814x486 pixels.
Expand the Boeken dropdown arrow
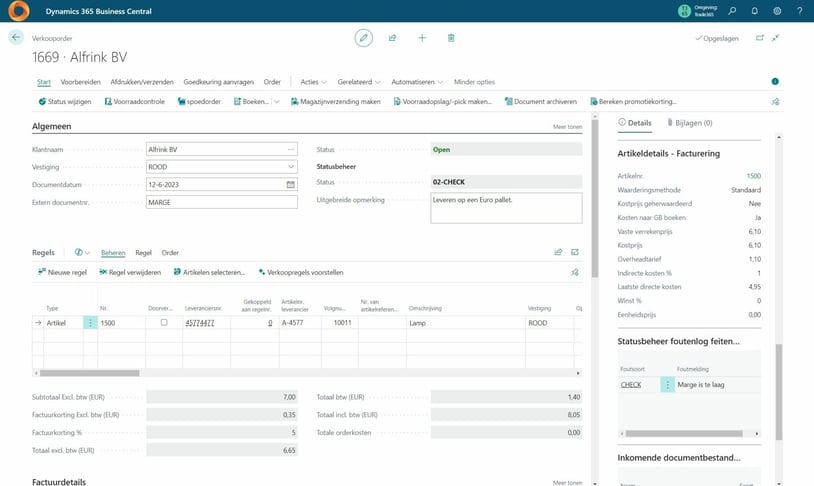[x=277, y=102]
